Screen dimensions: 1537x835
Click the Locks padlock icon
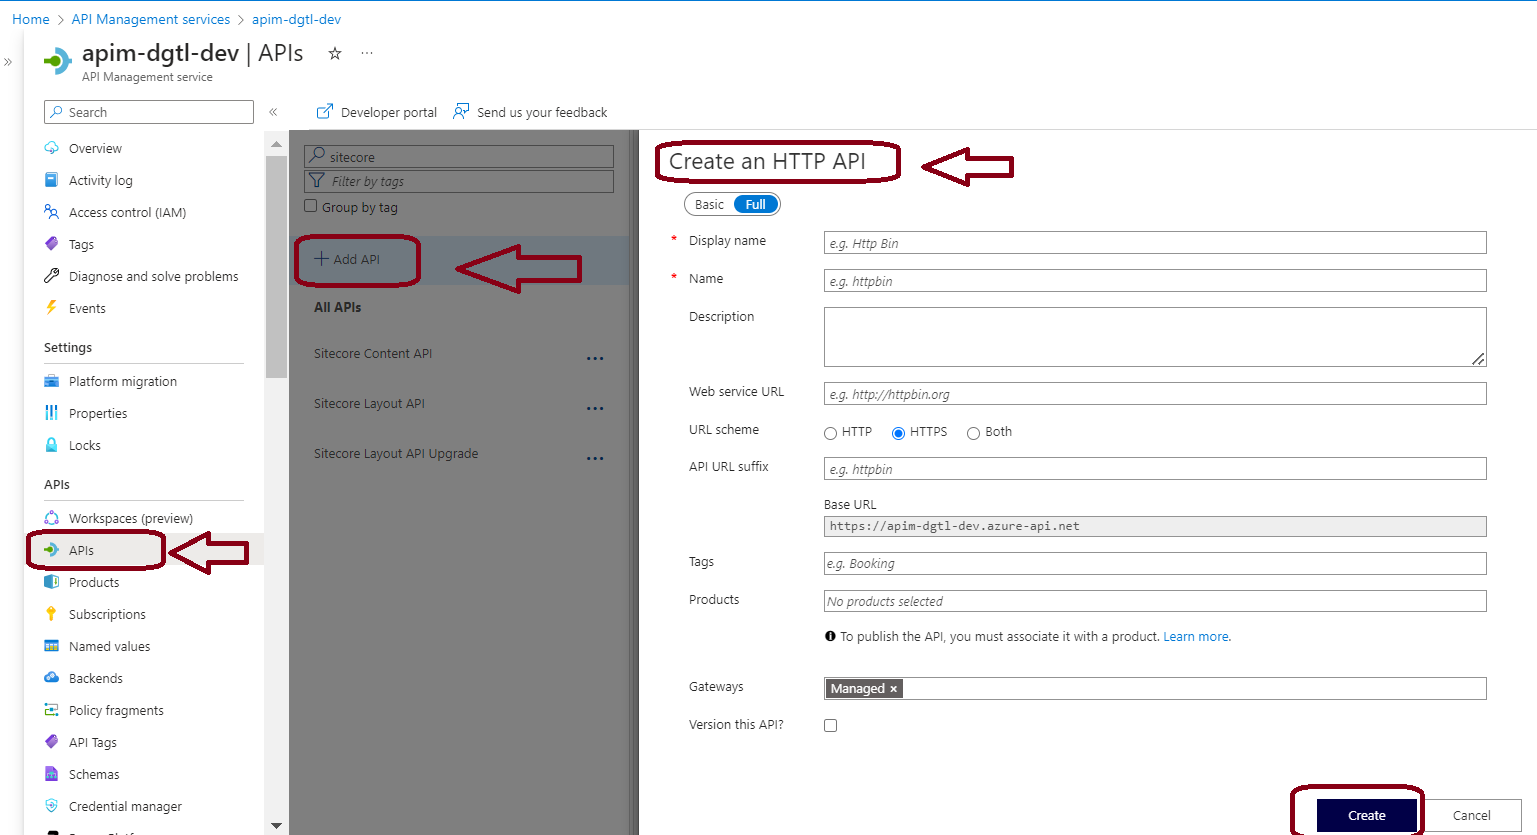click(x=52, y=445)
